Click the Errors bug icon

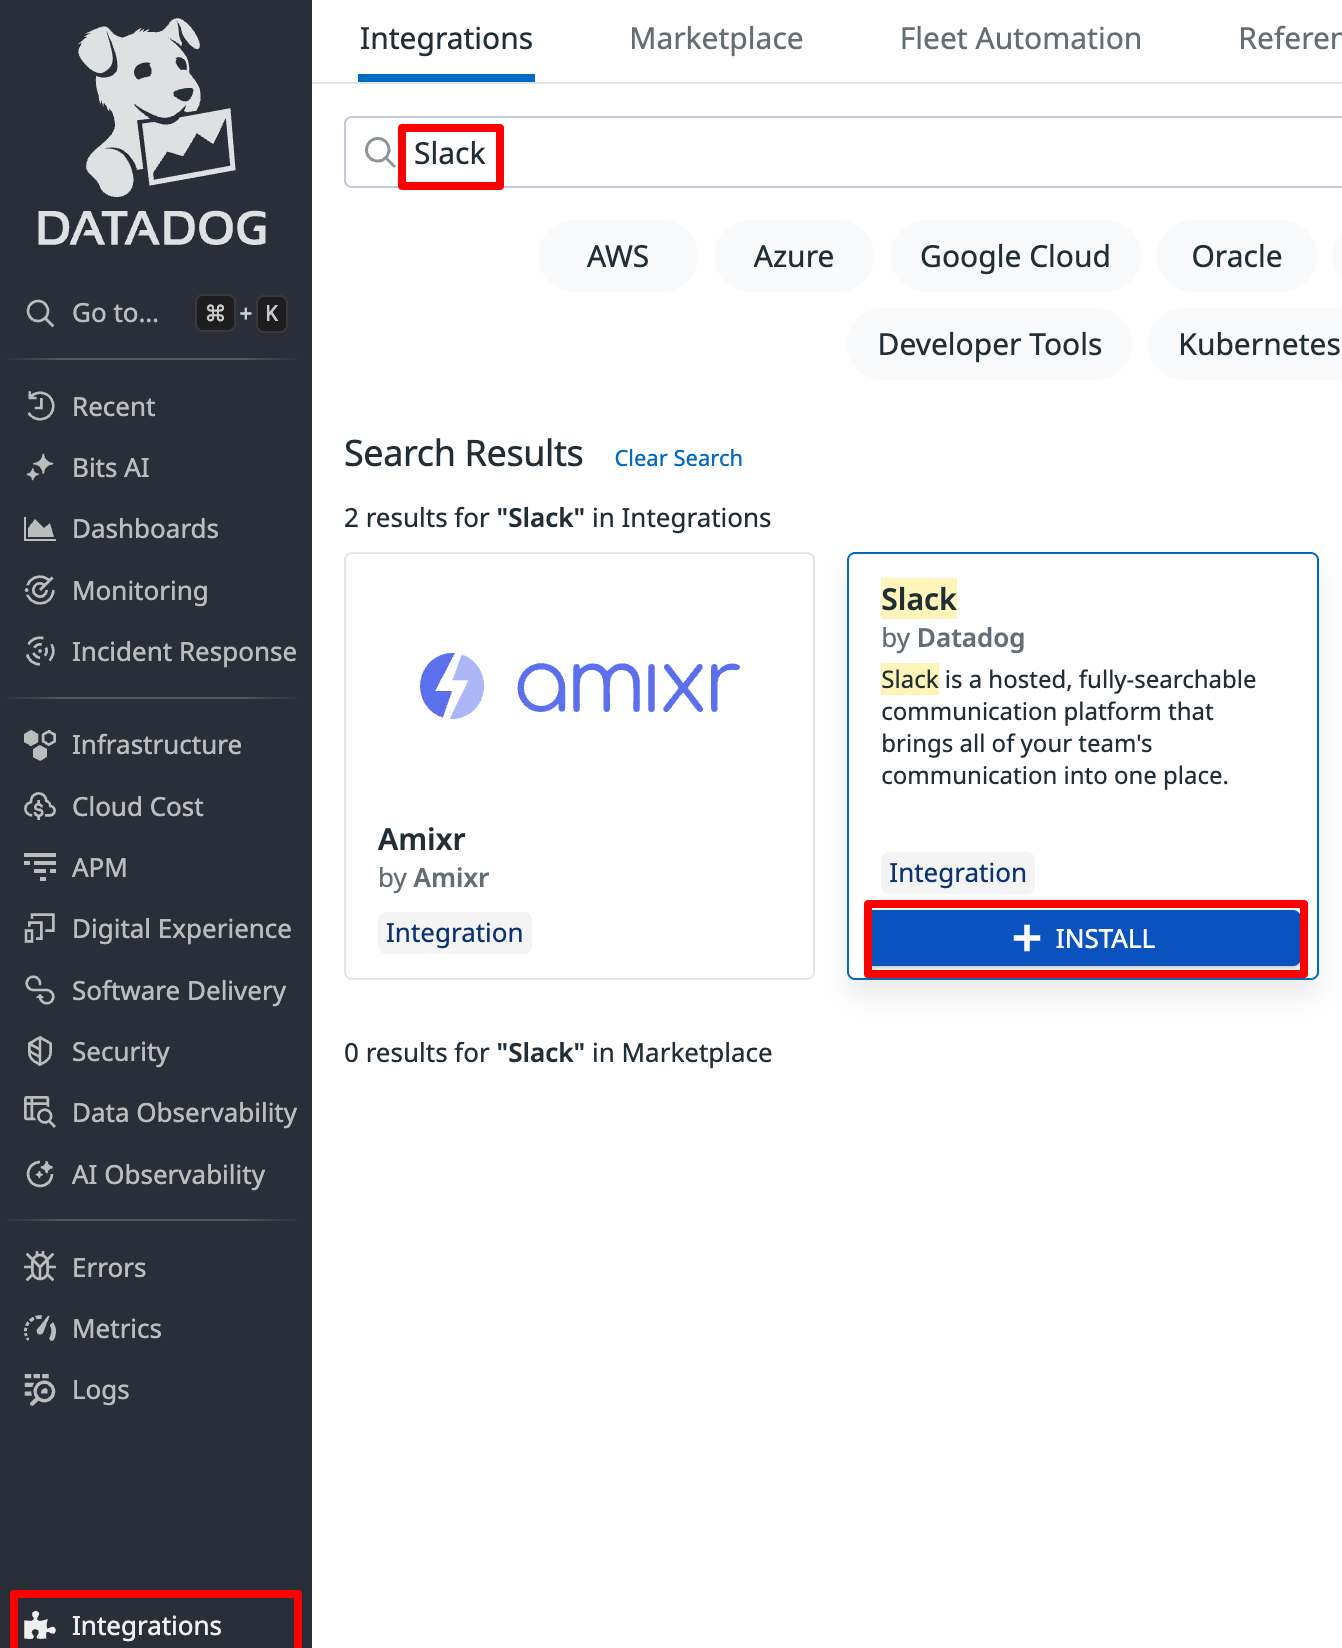click(40, 1267)
